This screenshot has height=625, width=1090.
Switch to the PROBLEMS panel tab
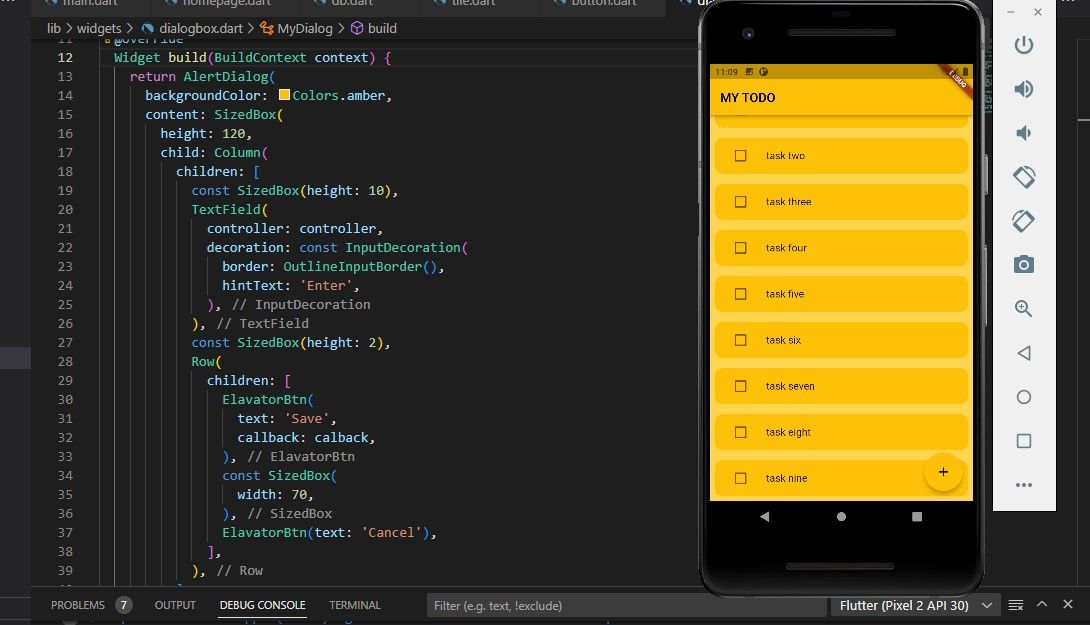pyautogui.click(x=78, y=605)
